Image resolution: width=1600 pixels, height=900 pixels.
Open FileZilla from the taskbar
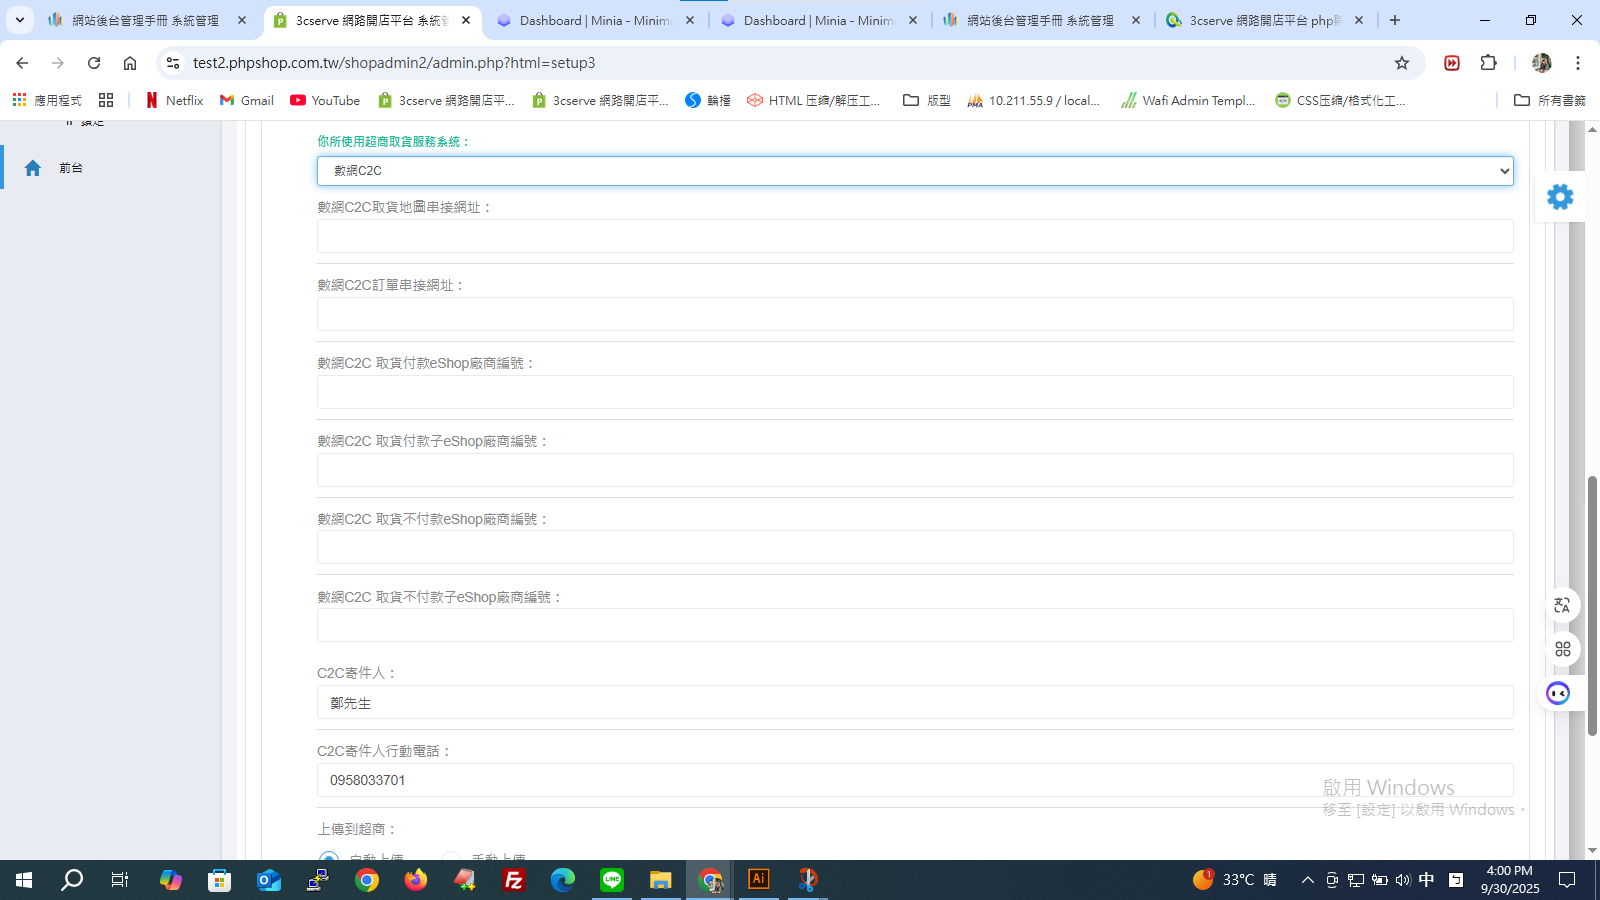[514, 880]
